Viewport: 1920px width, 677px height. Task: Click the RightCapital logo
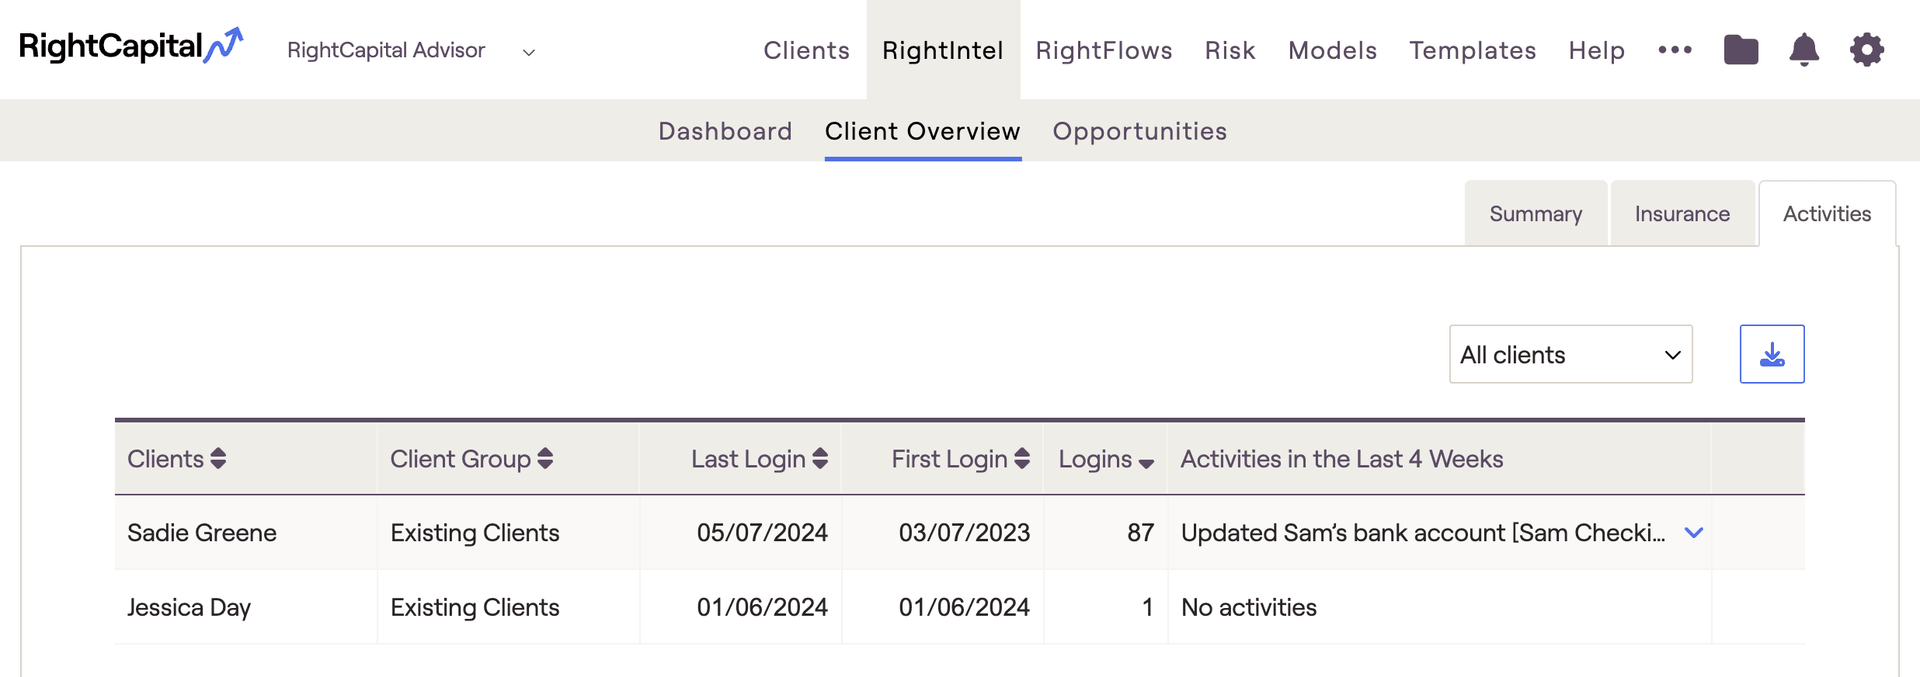(x=131, y=47)
